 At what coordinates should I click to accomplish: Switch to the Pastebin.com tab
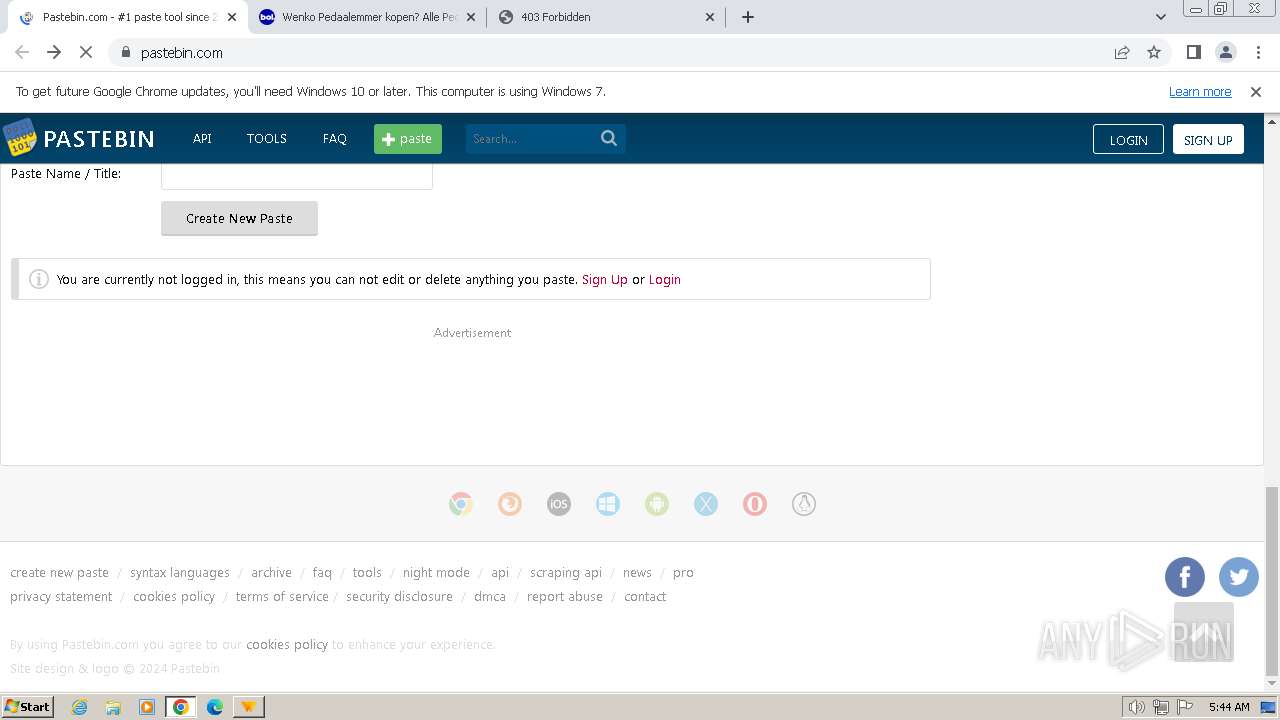(128, 17)
